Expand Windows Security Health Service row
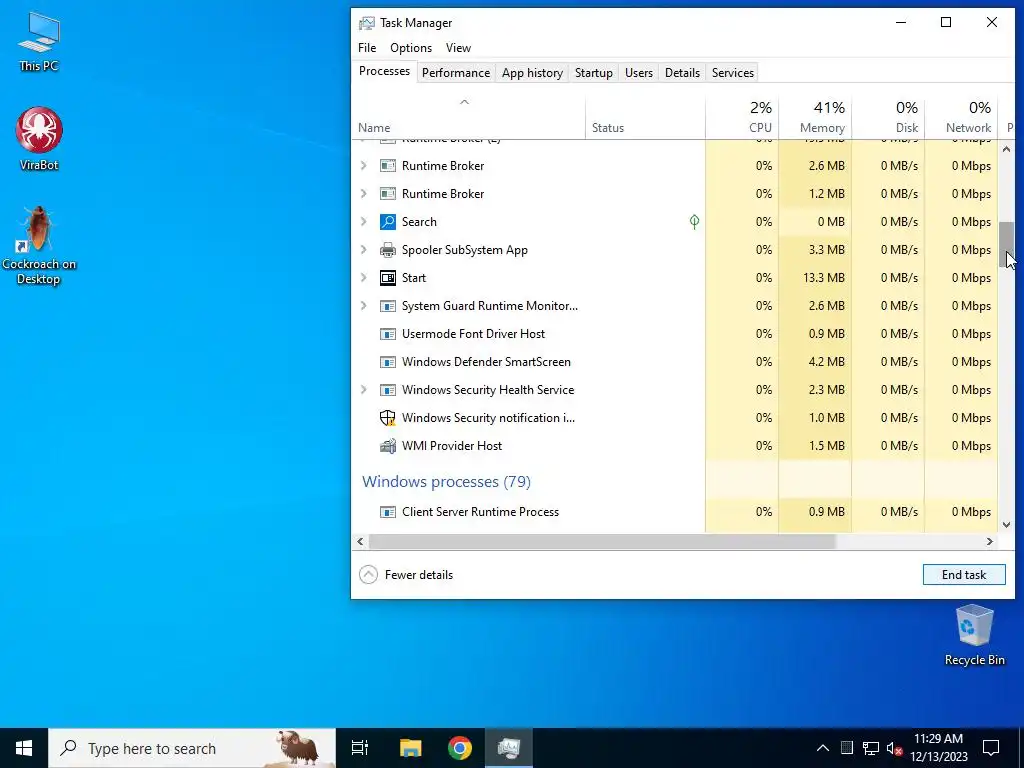The width and height of the screenshot is (1024, 768). (364, 390)
